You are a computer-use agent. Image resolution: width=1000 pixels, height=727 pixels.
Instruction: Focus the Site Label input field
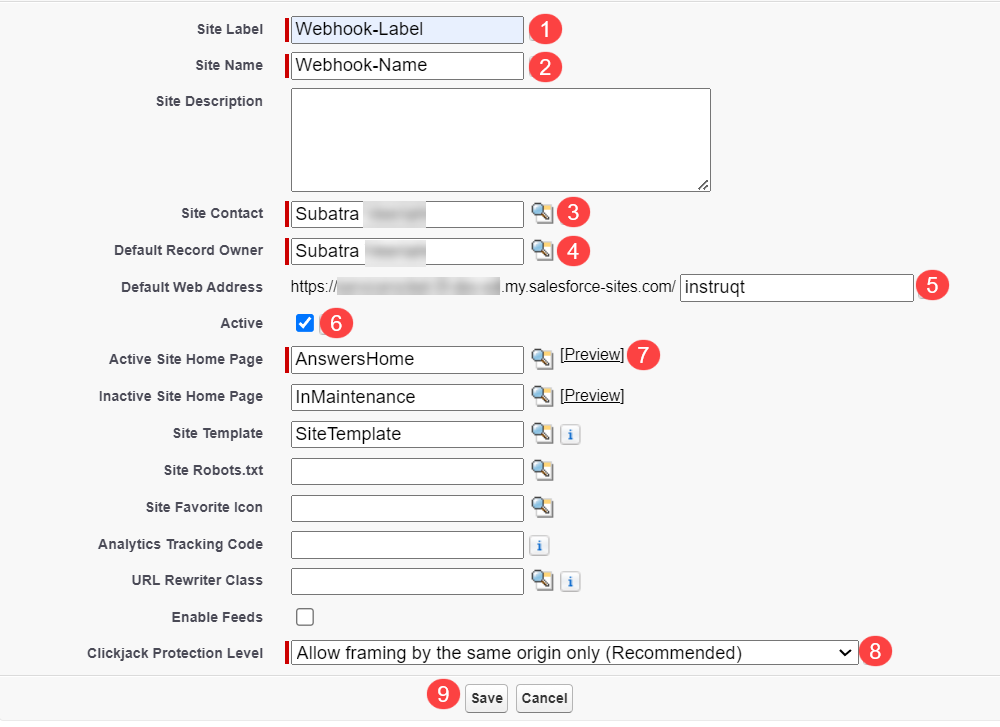point(407,29)
